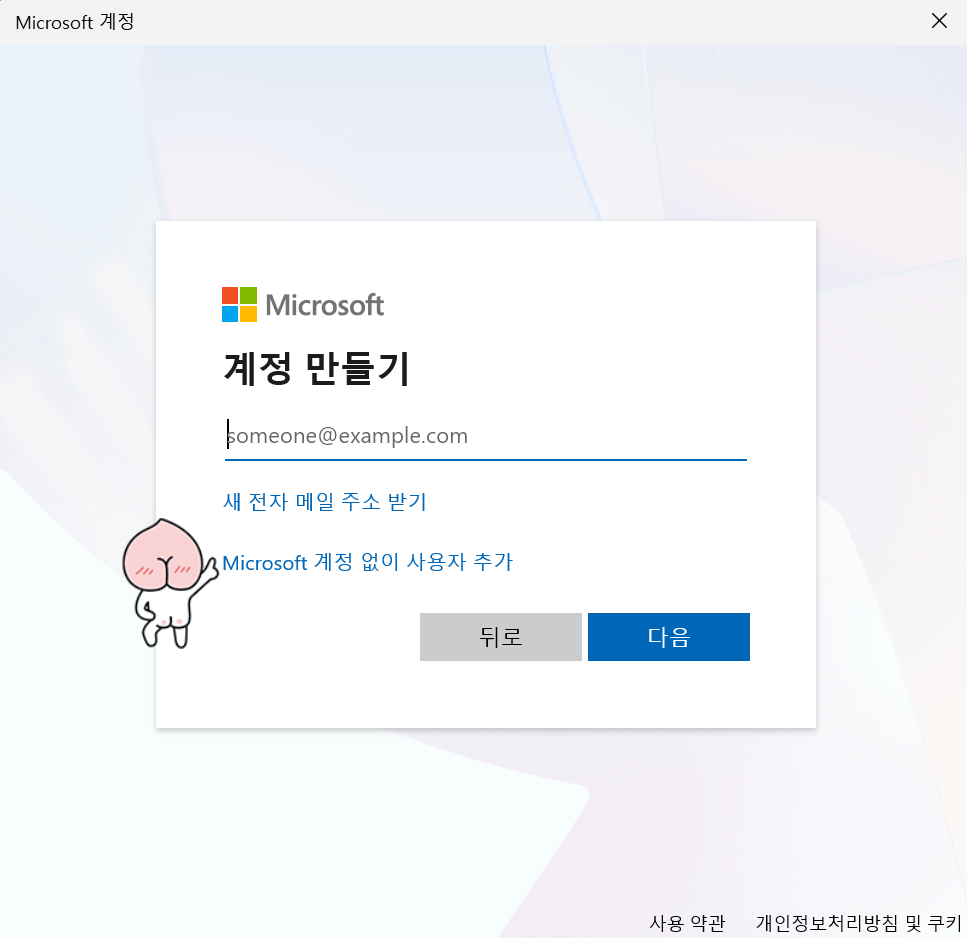Click the someone@example.com email input field
The height and width of the screenshot is (938, 967).
coord(485,436)
